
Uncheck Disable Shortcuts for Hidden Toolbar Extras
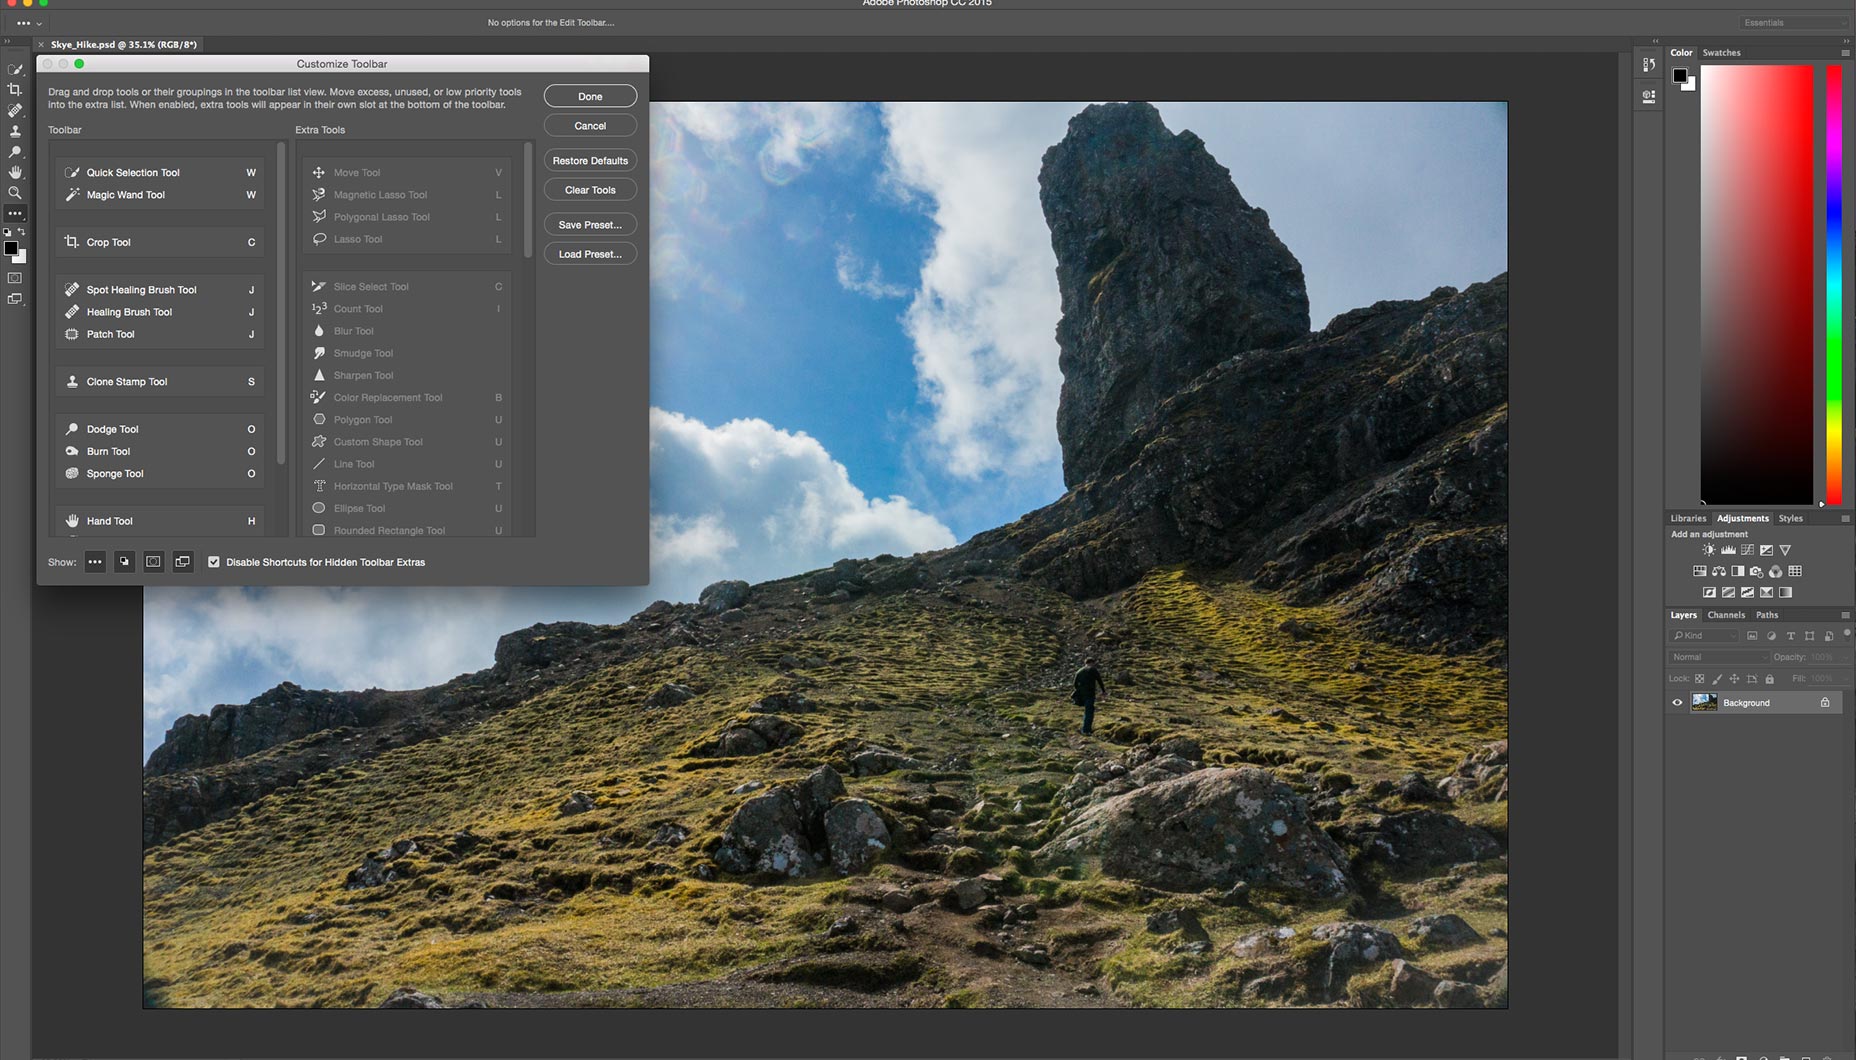[214, 562]
